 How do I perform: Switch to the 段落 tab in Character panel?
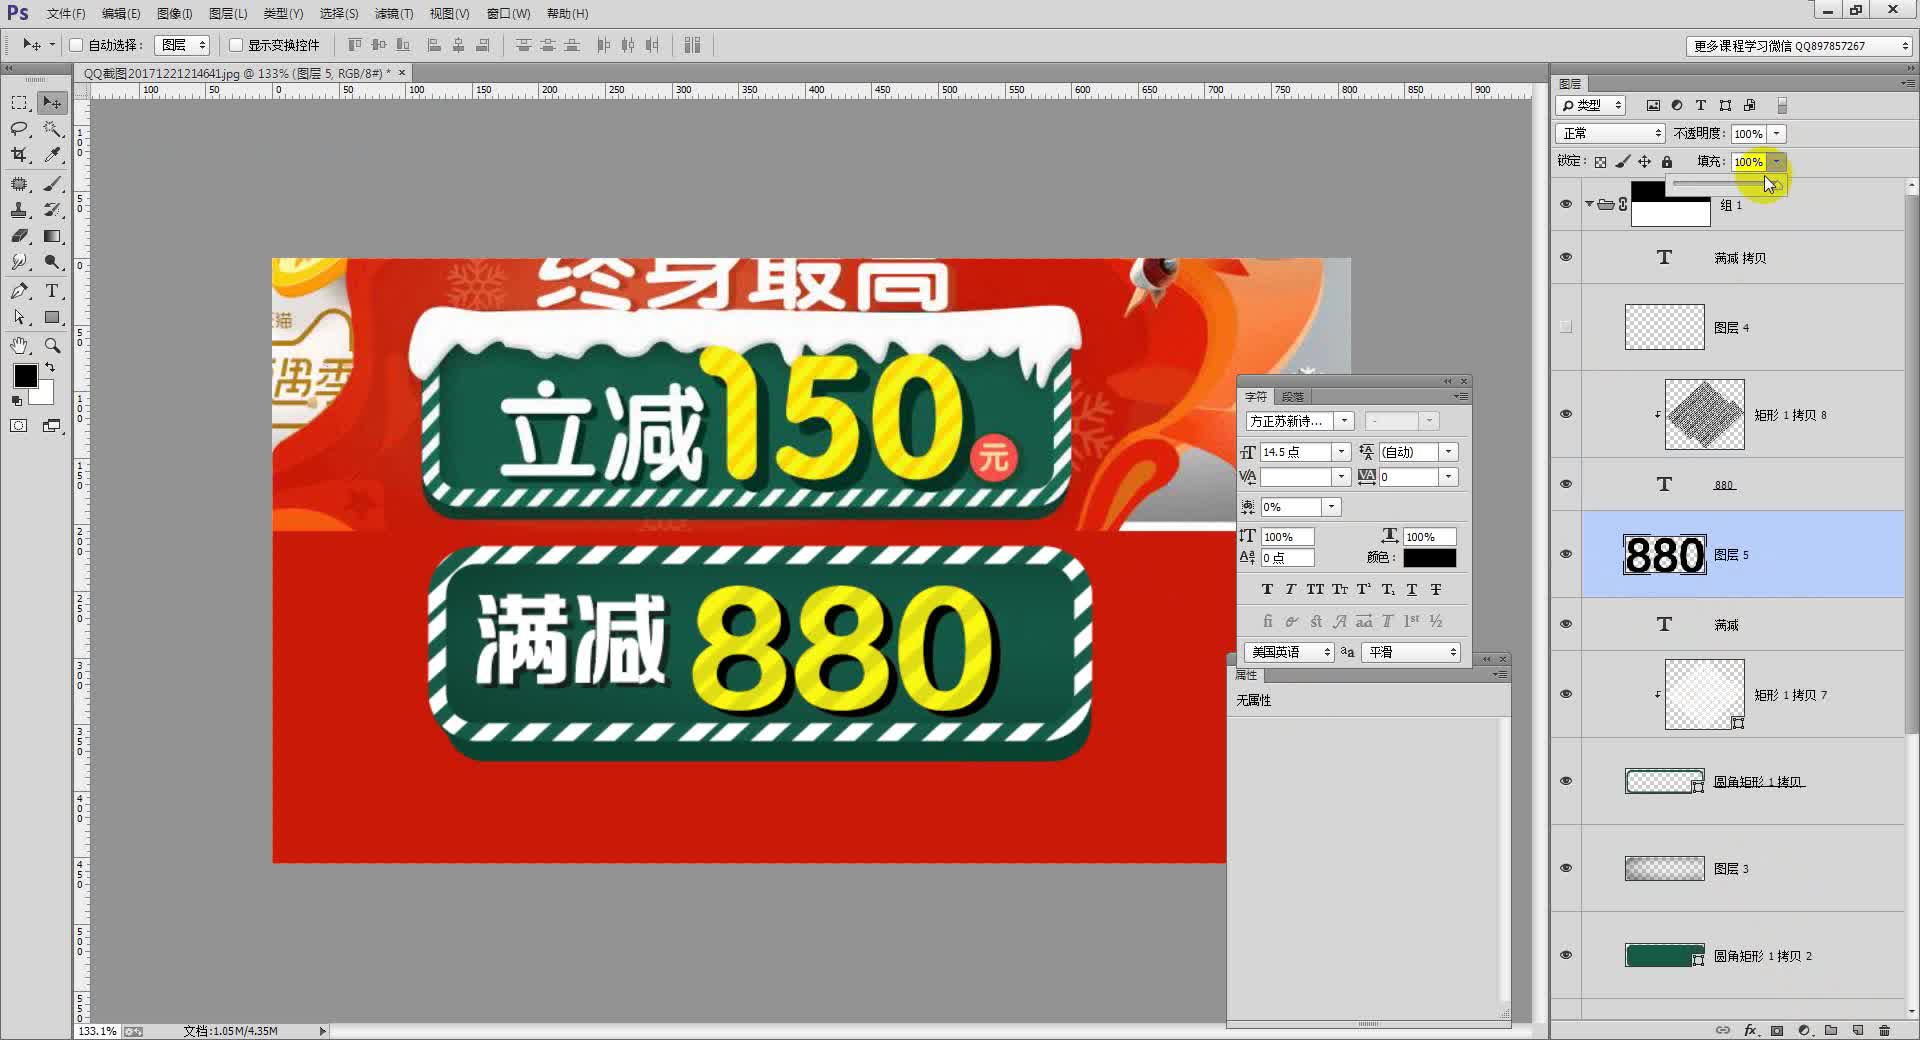[x=1292, y=396]
